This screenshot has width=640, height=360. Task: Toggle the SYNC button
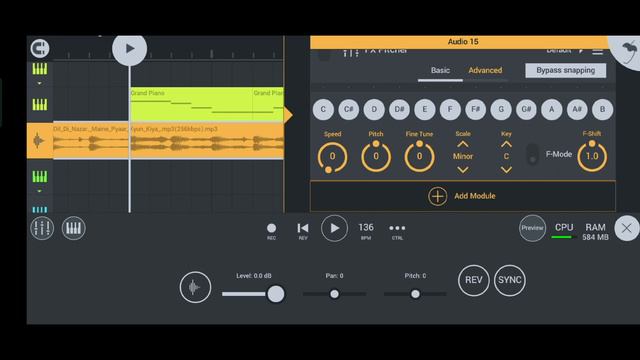pyautogui.click(x=510, y=280)
